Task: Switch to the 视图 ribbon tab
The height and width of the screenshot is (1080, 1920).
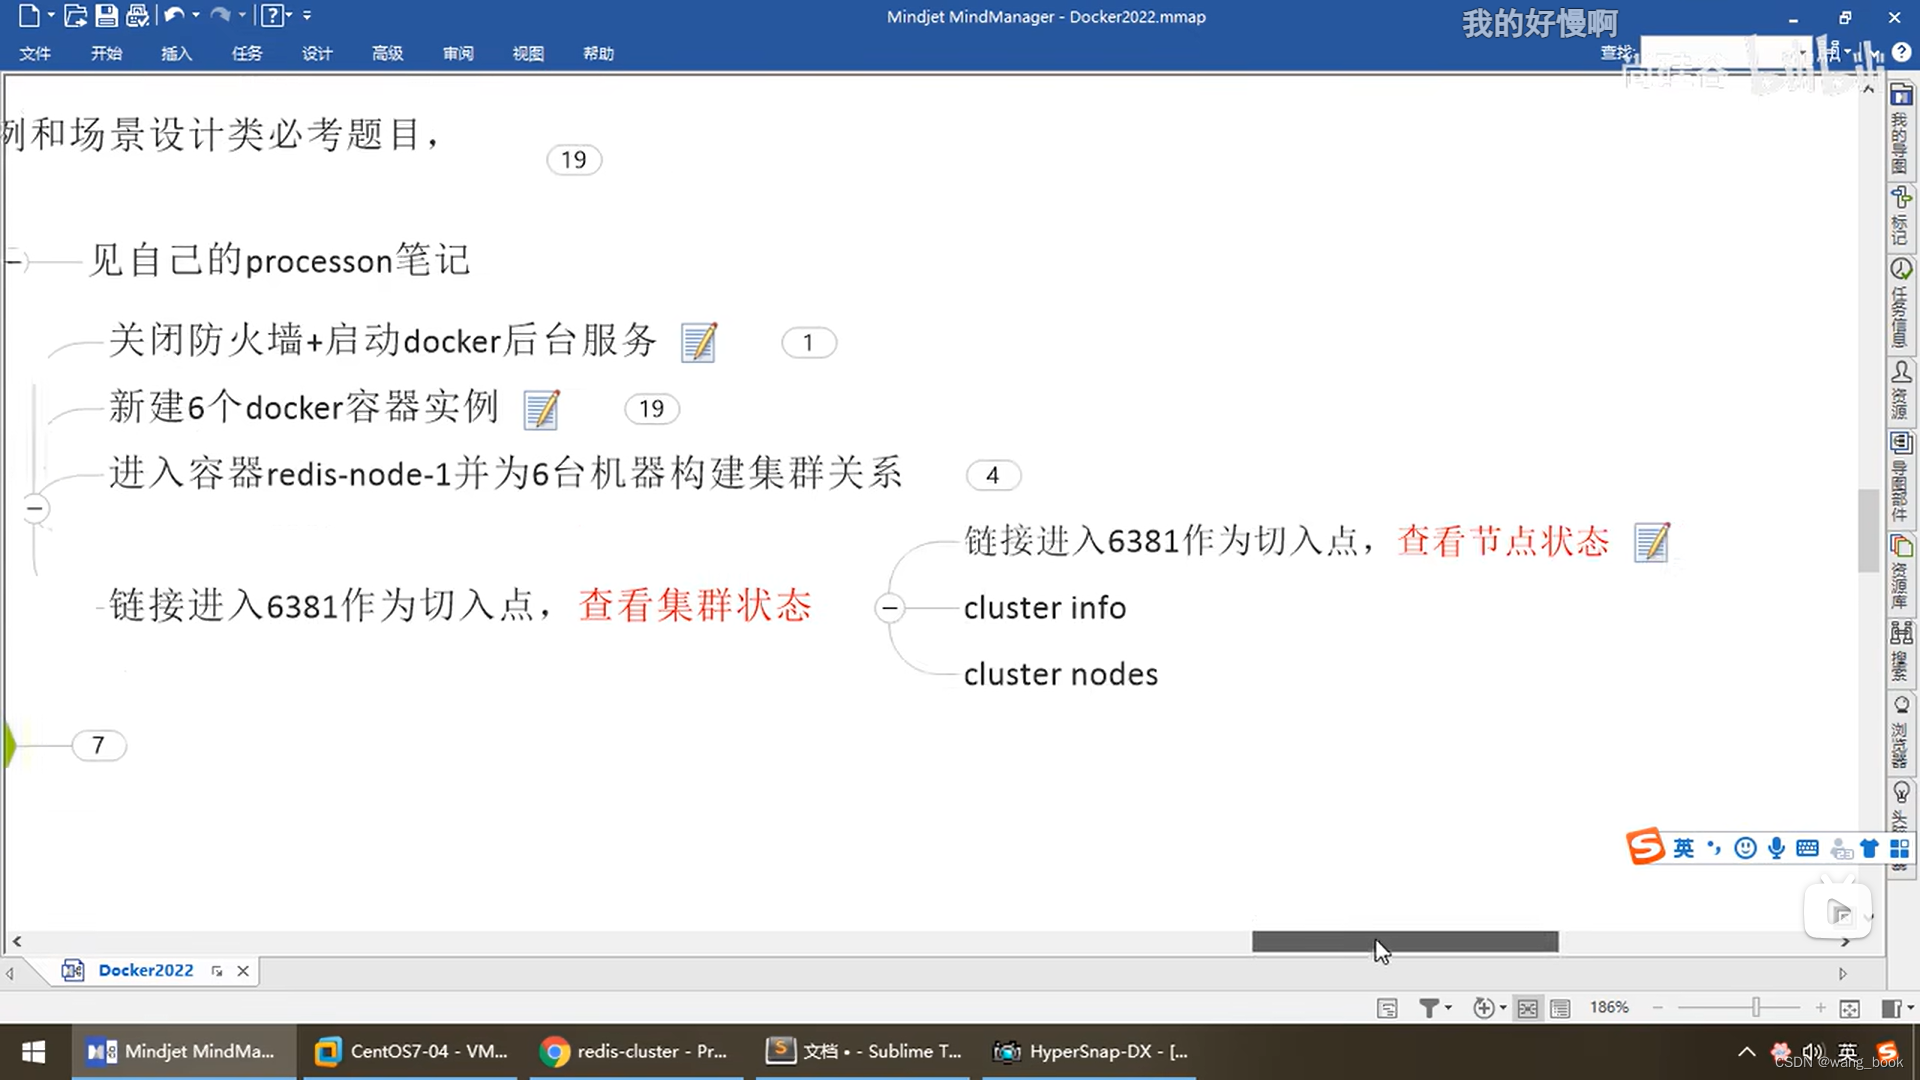Action: click(527, 53)
